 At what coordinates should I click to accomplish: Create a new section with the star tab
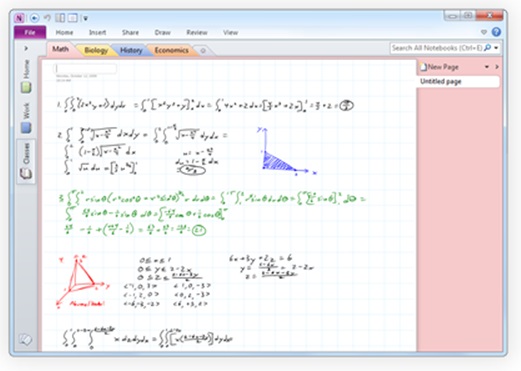point(203,51)
